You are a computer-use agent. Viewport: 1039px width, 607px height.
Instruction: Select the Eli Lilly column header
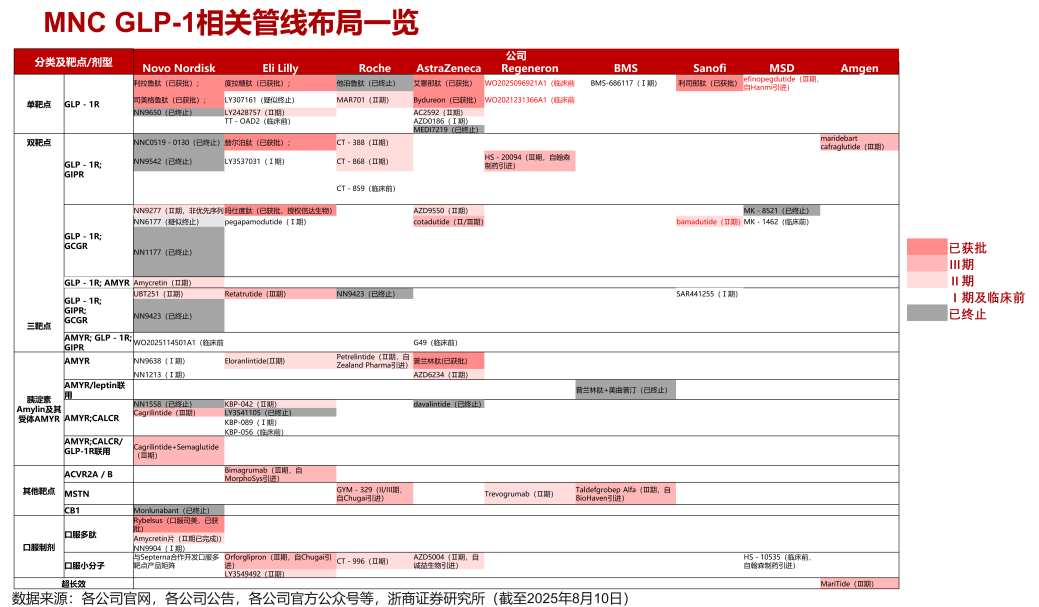280,68
